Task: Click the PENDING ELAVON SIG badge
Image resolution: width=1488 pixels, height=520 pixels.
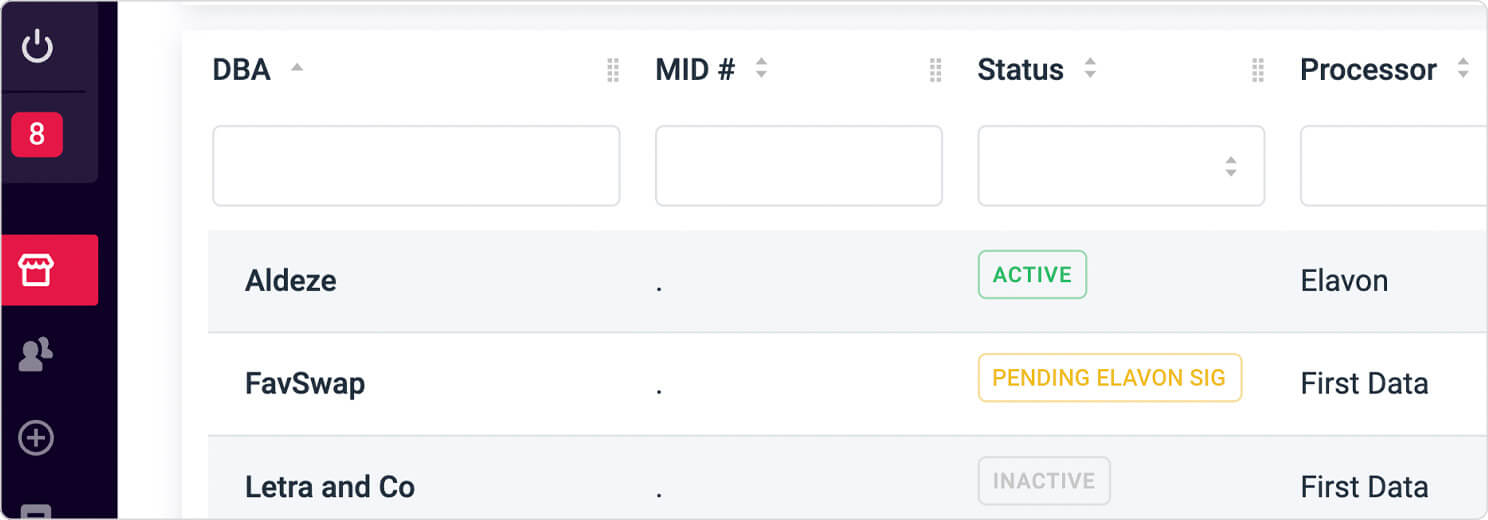Action: pos(1110,378)
